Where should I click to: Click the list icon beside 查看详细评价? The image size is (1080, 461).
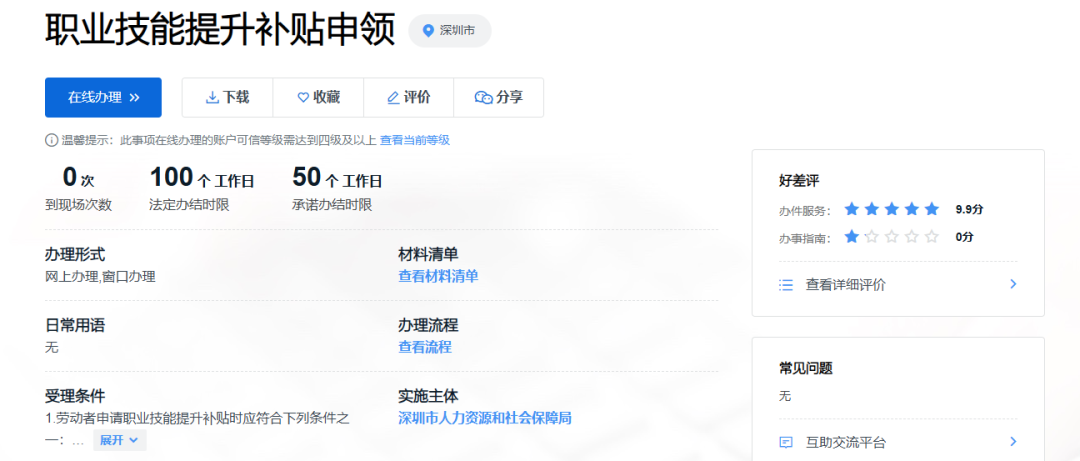point(786,285)
